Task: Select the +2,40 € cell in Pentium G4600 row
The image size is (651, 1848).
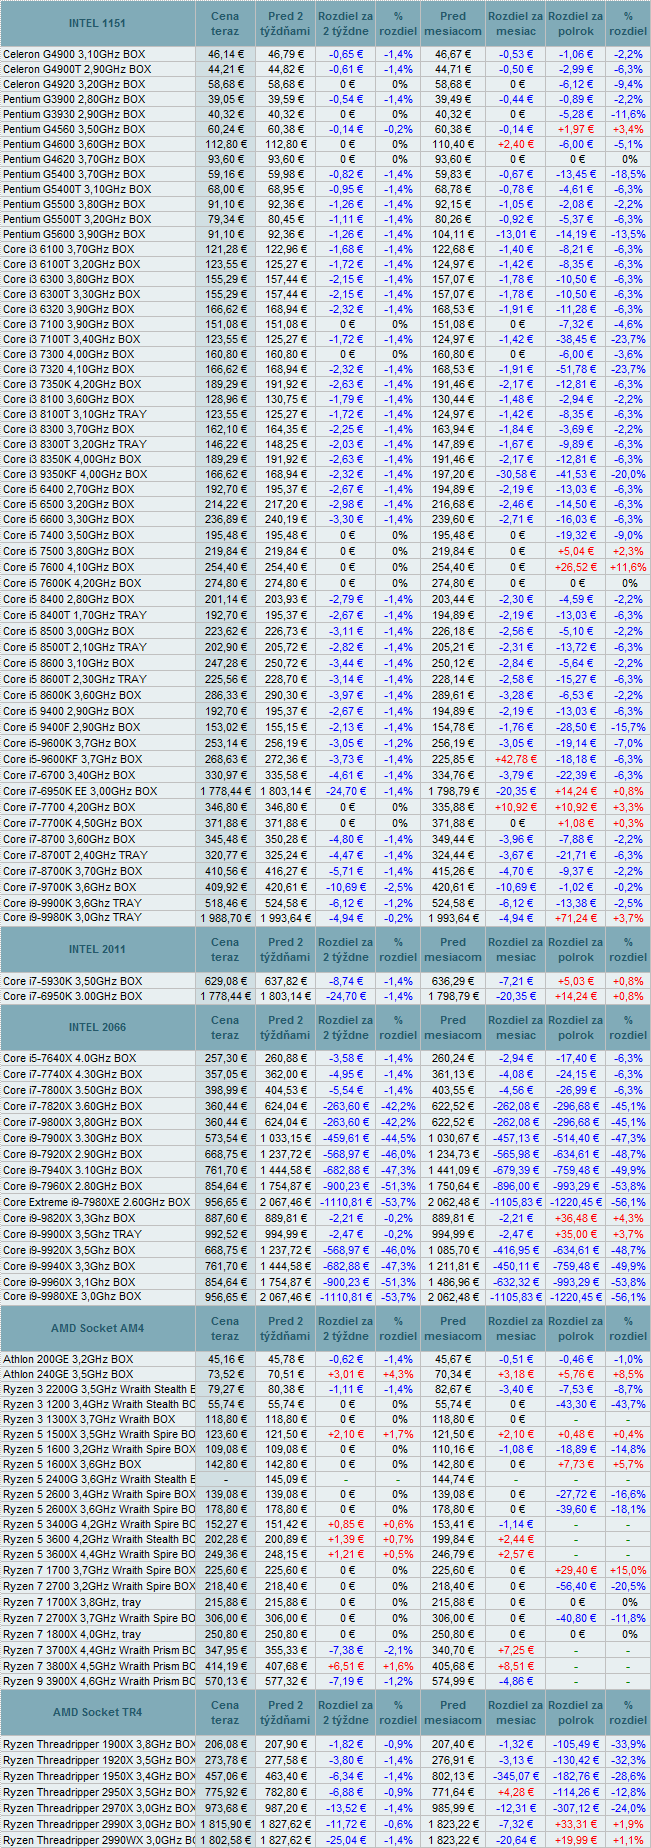Action: click(x=516, y=144)
